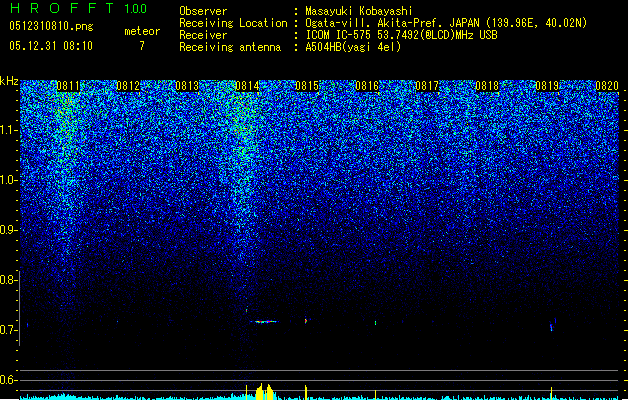Click the Ogata-vill. Akita-Pref. JAPAN location text
Image resolution: width=629 pixels, height=400 pixels.
pyautogui.click(x=446, y=23)
